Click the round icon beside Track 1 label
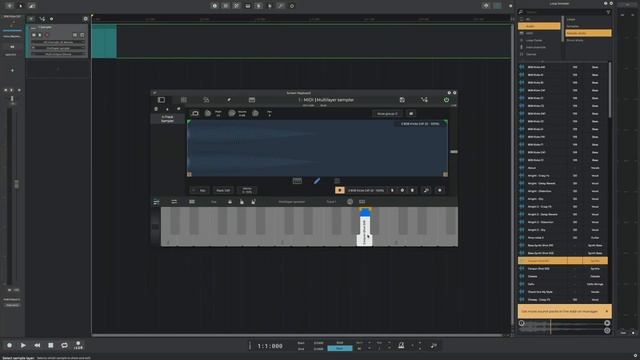Image resolution: width=640 pixels, height=360 pixels. click(350, 202)
